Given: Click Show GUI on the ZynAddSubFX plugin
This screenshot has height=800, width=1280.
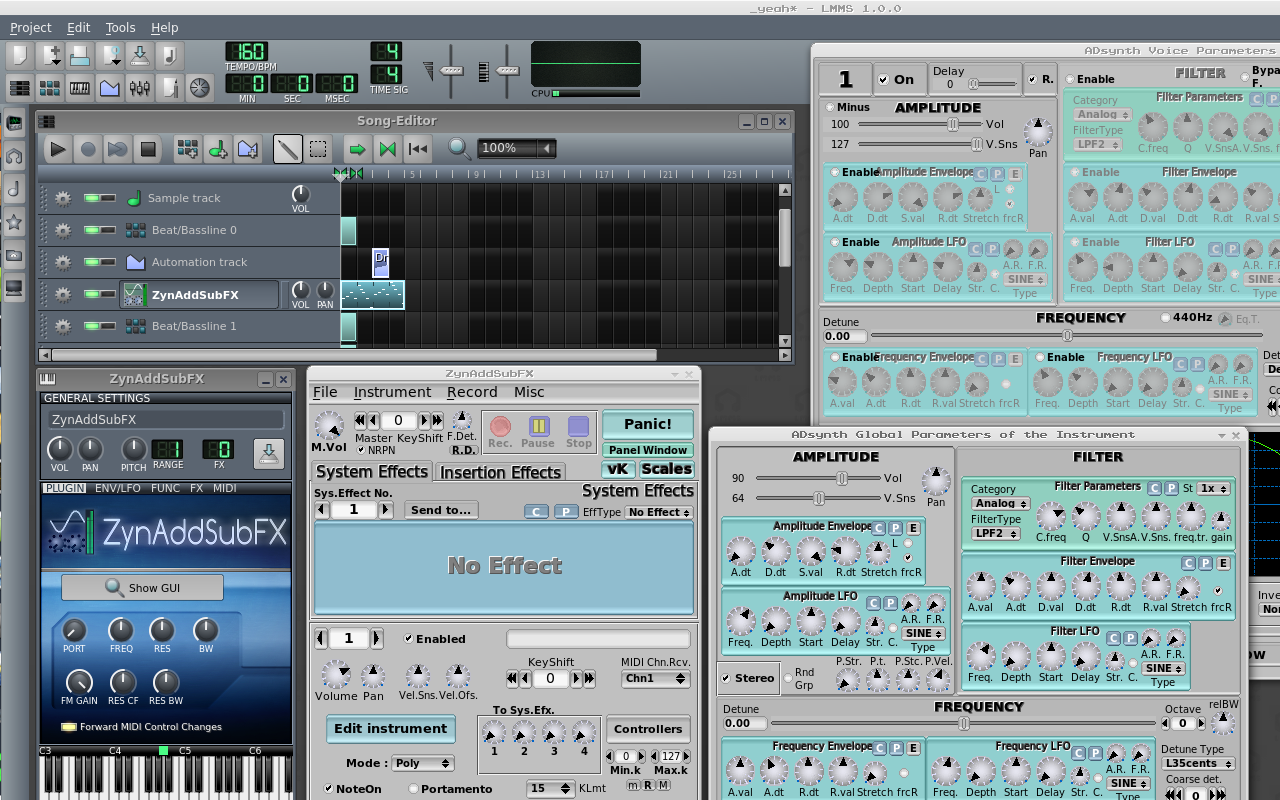Looking at the screenshot, I should pyautogui.click(x=141, y=587).
